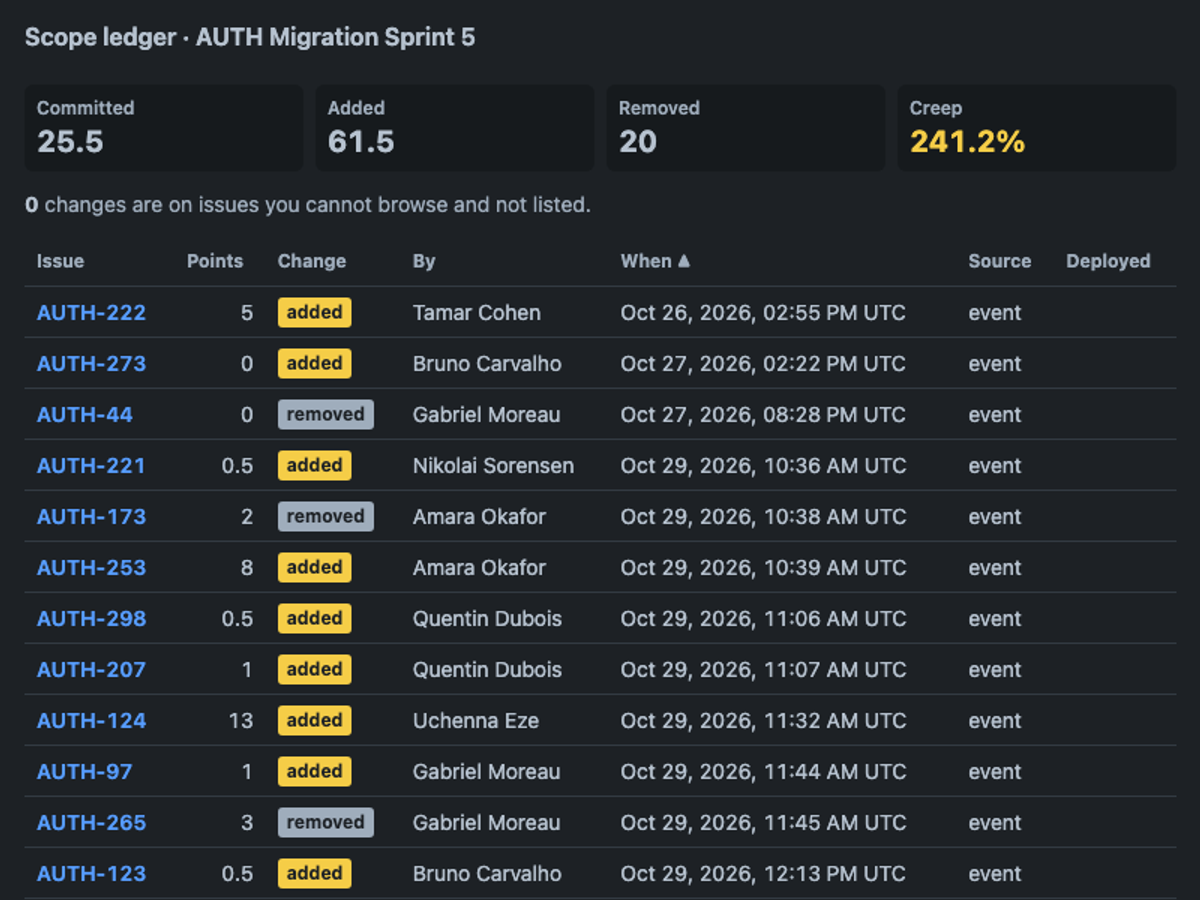This screenshot has height=900, width=1200.
Task: Follow the AUTH-44 link
Action: [85, 415]
